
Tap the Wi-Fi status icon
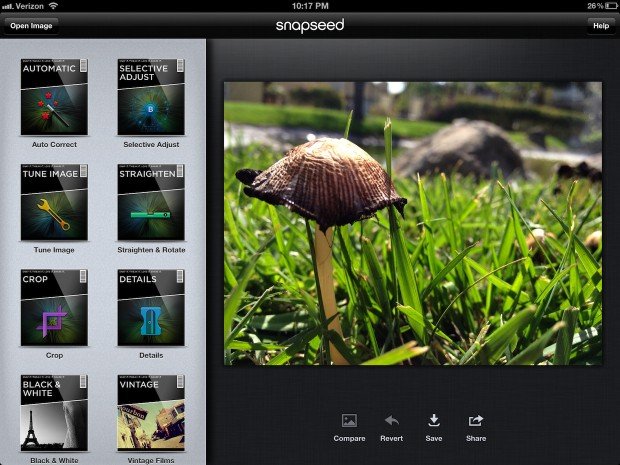(x=53, y=6)
